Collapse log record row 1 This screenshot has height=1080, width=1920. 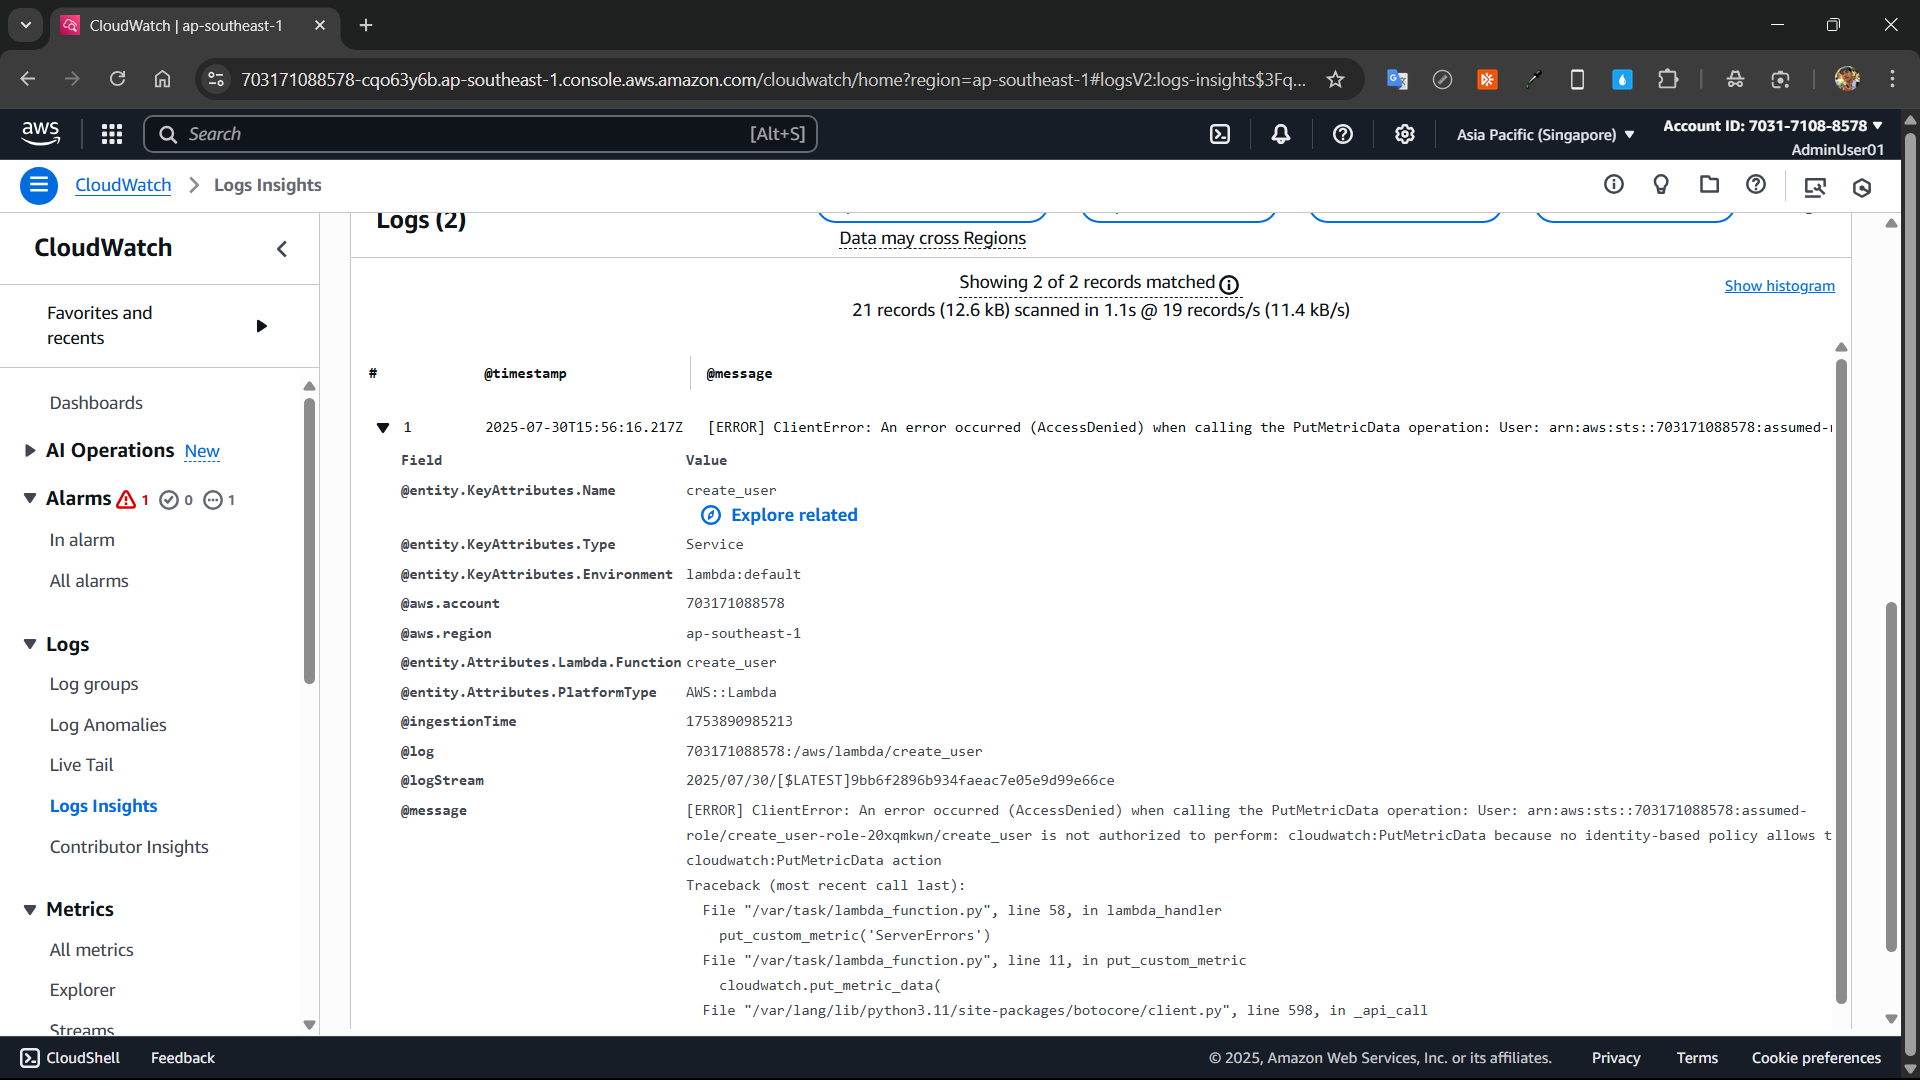point(383,428)
